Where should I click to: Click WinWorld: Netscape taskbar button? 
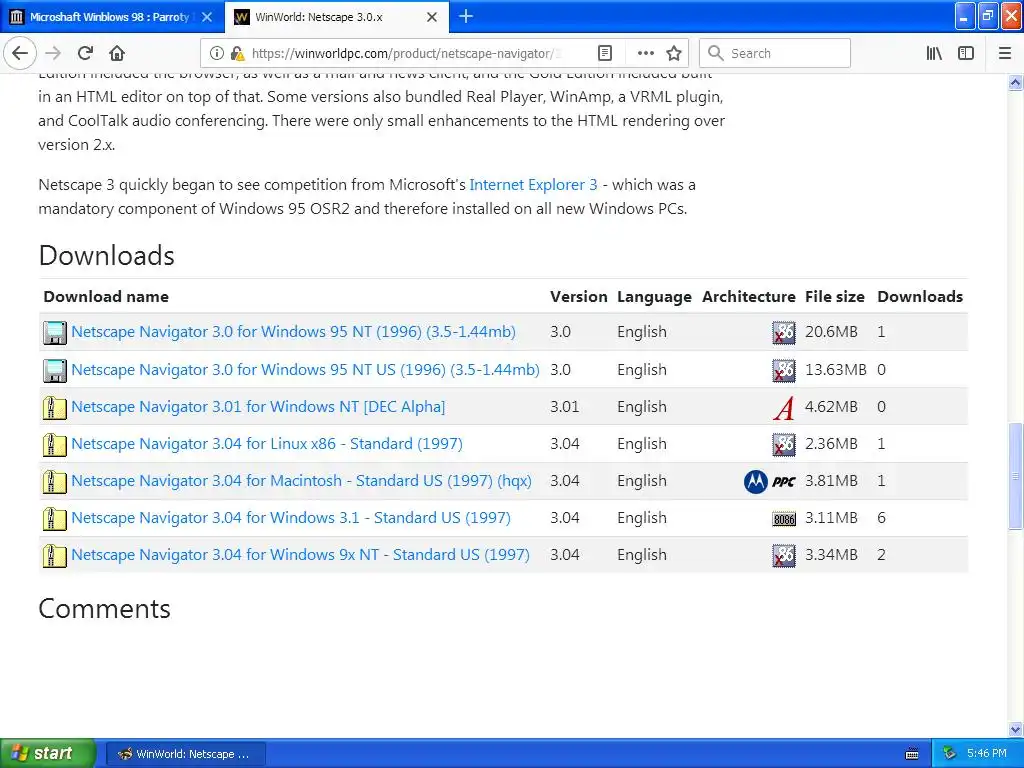point(185,754)
